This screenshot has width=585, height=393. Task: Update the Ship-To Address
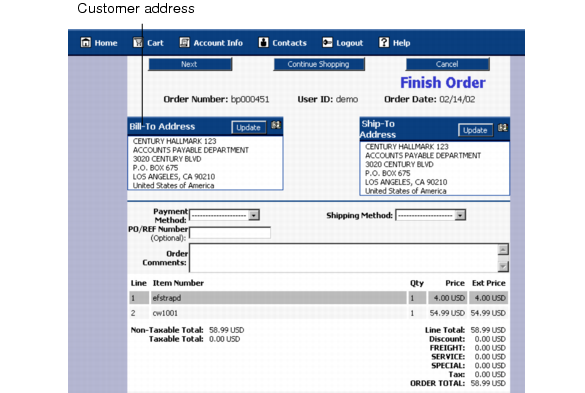(475, 130)
